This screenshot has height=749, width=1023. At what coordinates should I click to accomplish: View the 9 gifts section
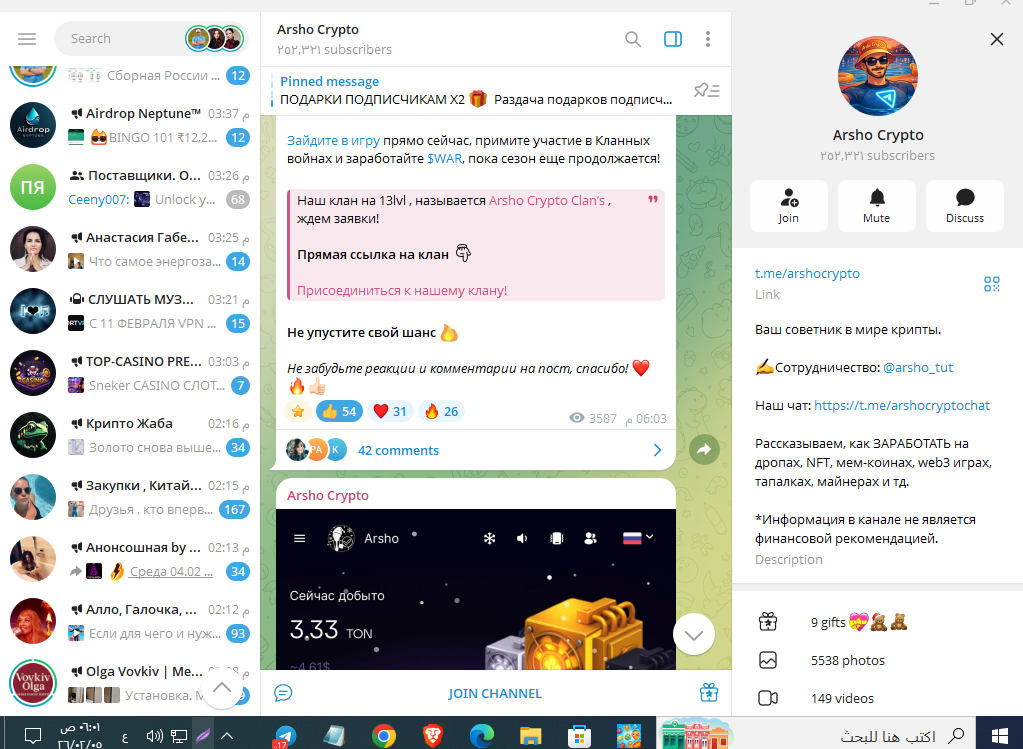878,622
